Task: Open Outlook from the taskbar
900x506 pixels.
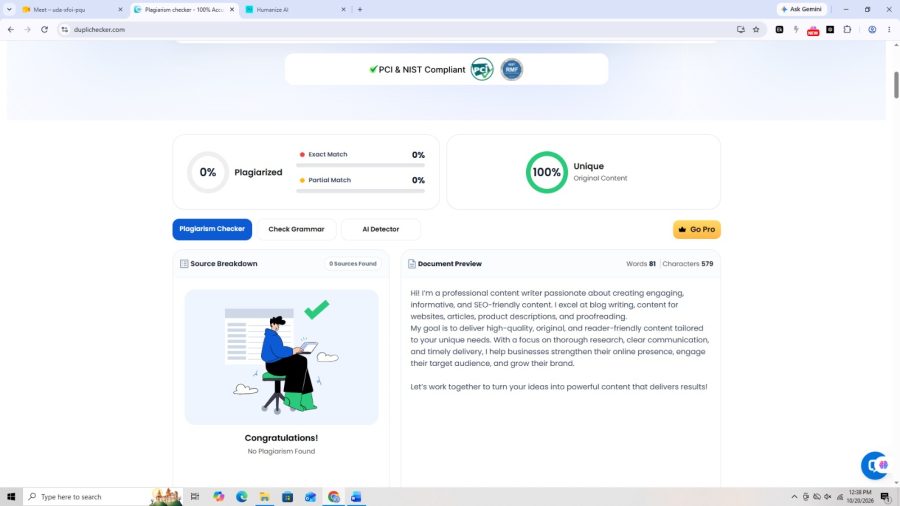Action: (x=310, y=497)
